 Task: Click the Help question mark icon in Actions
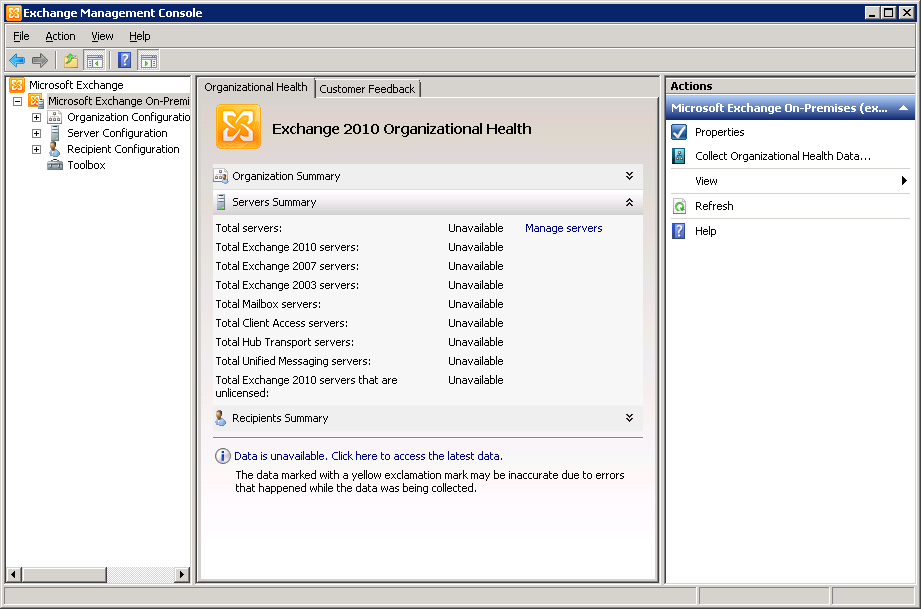[x=679, y=231]
